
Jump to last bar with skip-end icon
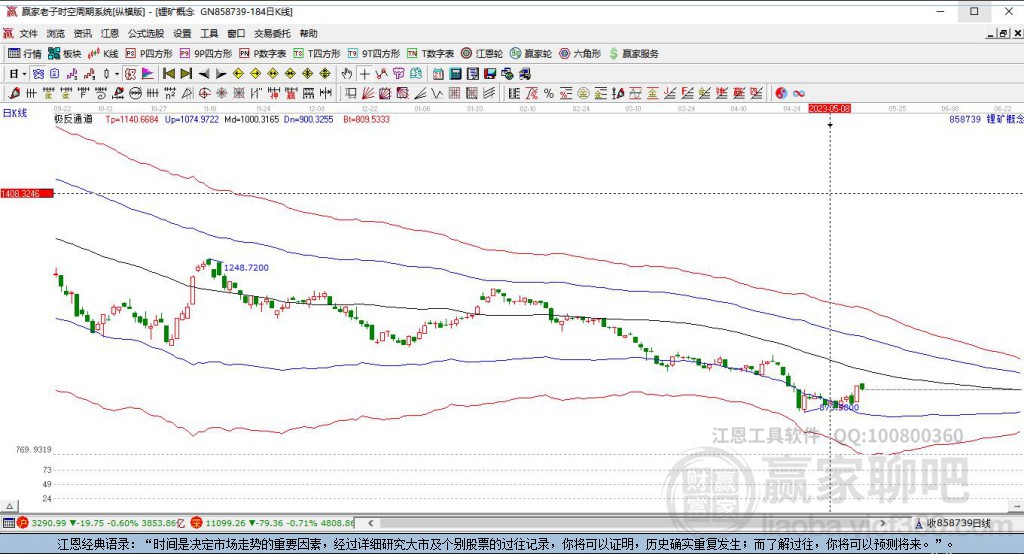pyautogui.click(x=186, y=74)
